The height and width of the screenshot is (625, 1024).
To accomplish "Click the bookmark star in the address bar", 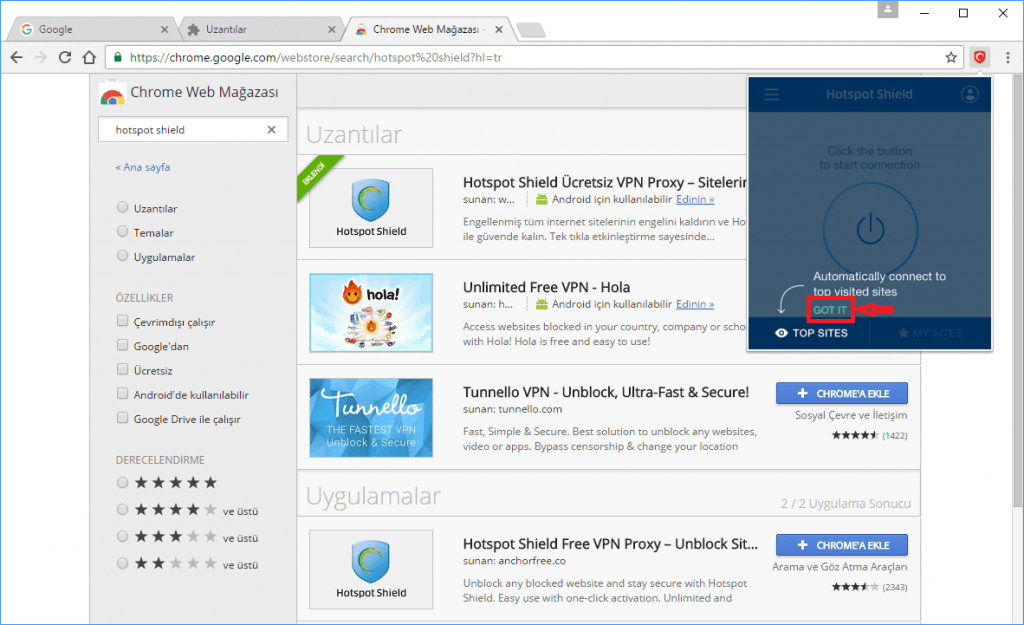I will [x=951, y=58].
